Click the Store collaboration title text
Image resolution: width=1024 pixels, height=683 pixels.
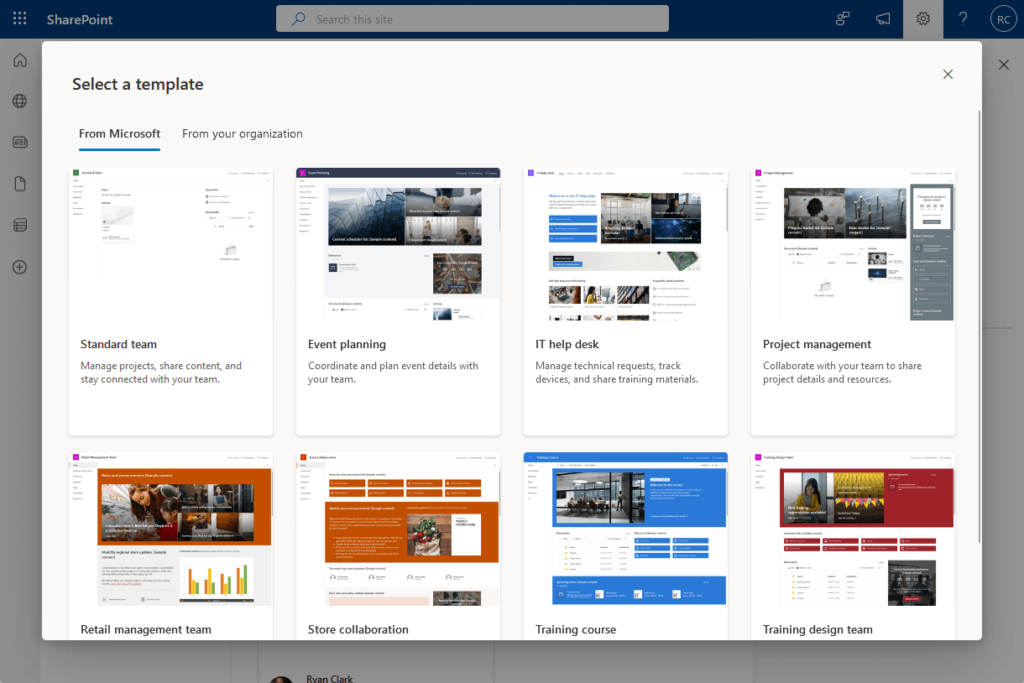[x=358, y=629]
